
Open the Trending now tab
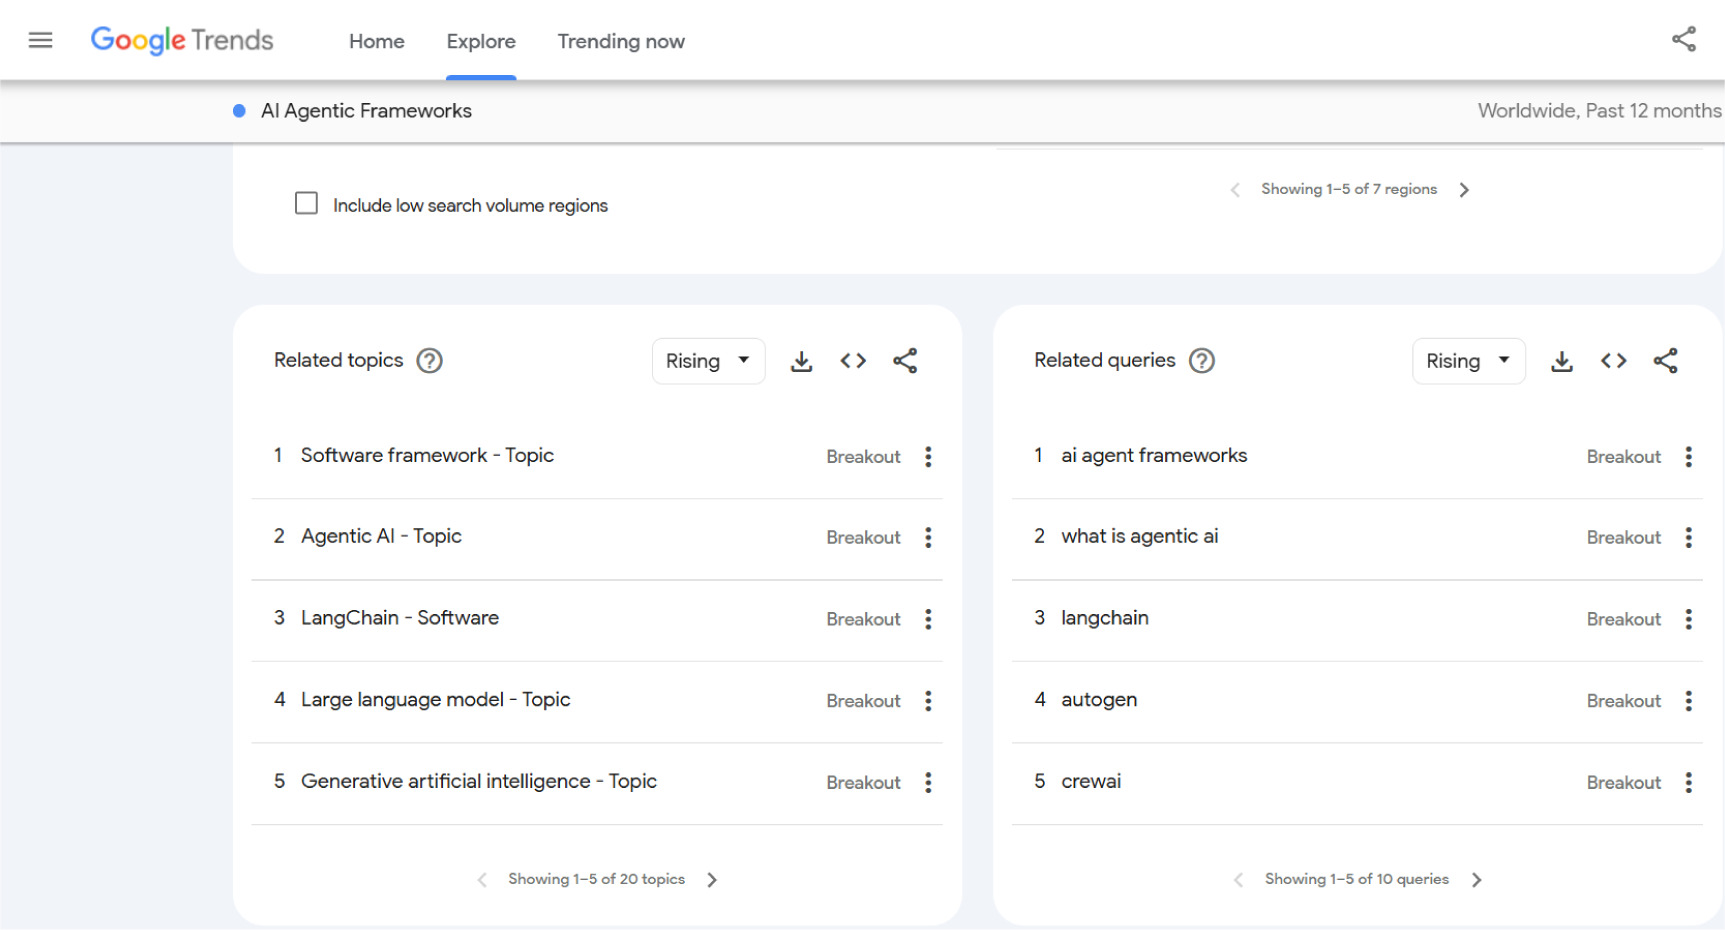point(621,41)
